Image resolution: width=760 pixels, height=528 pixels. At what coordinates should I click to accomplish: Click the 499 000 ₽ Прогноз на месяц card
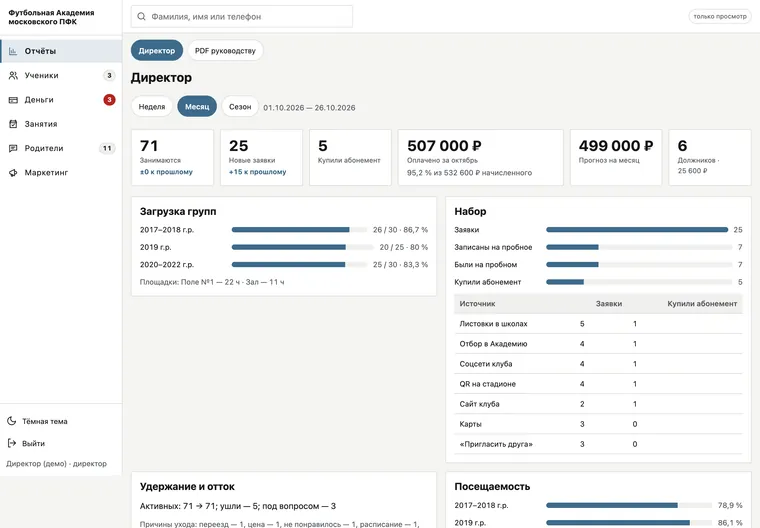(x=616, y=157)
